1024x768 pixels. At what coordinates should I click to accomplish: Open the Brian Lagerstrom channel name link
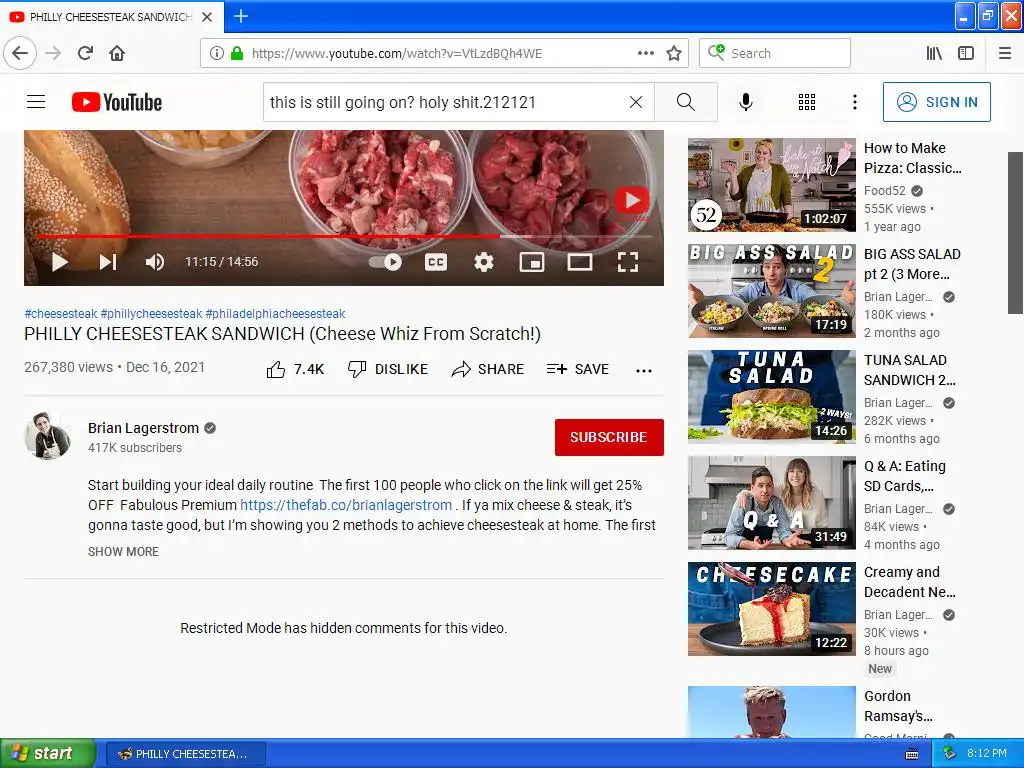[x=143, y=428]
